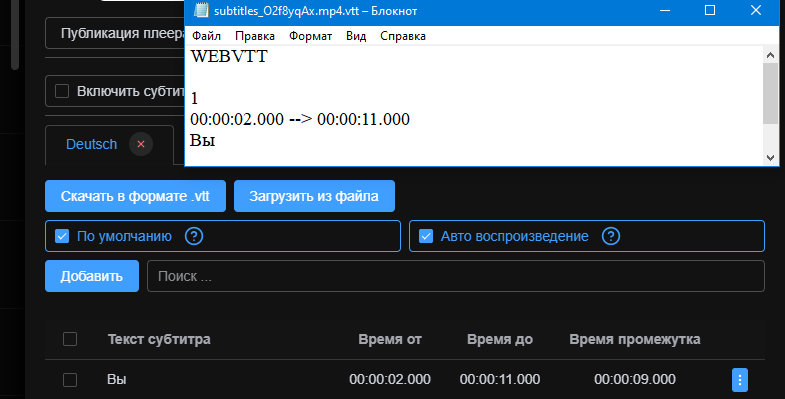785x399 pixels.
Task: Open Формат menu in Notepad
Action: pos(310,36)
